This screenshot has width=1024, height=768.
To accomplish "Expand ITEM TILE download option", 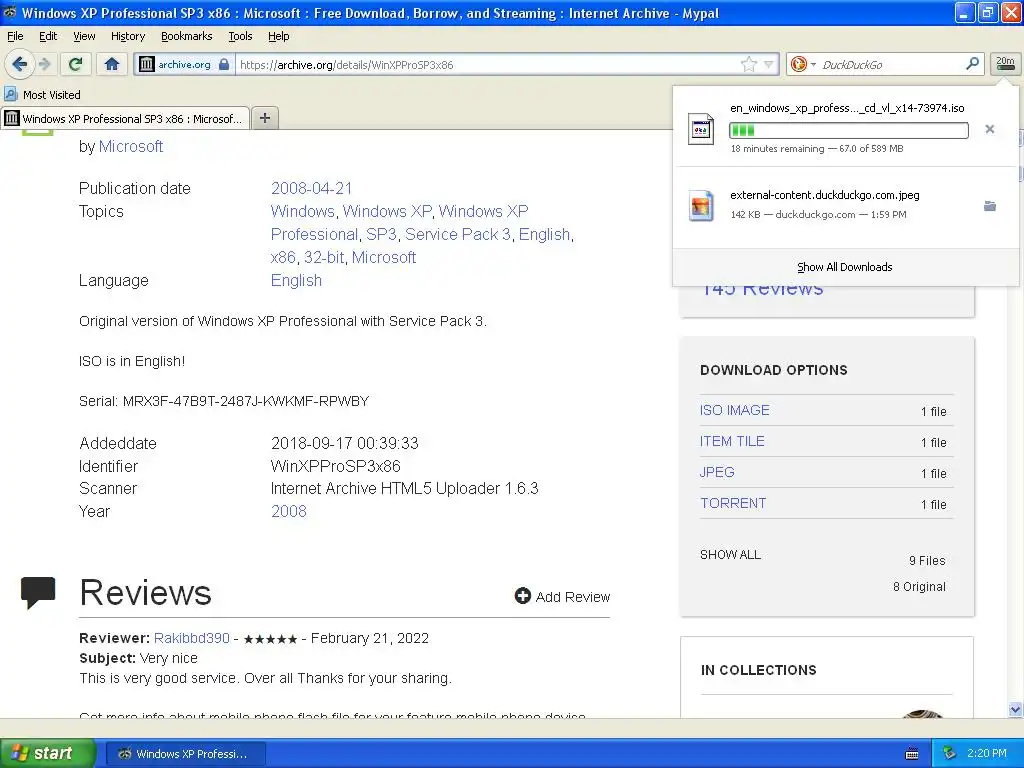I will [732, 441].
